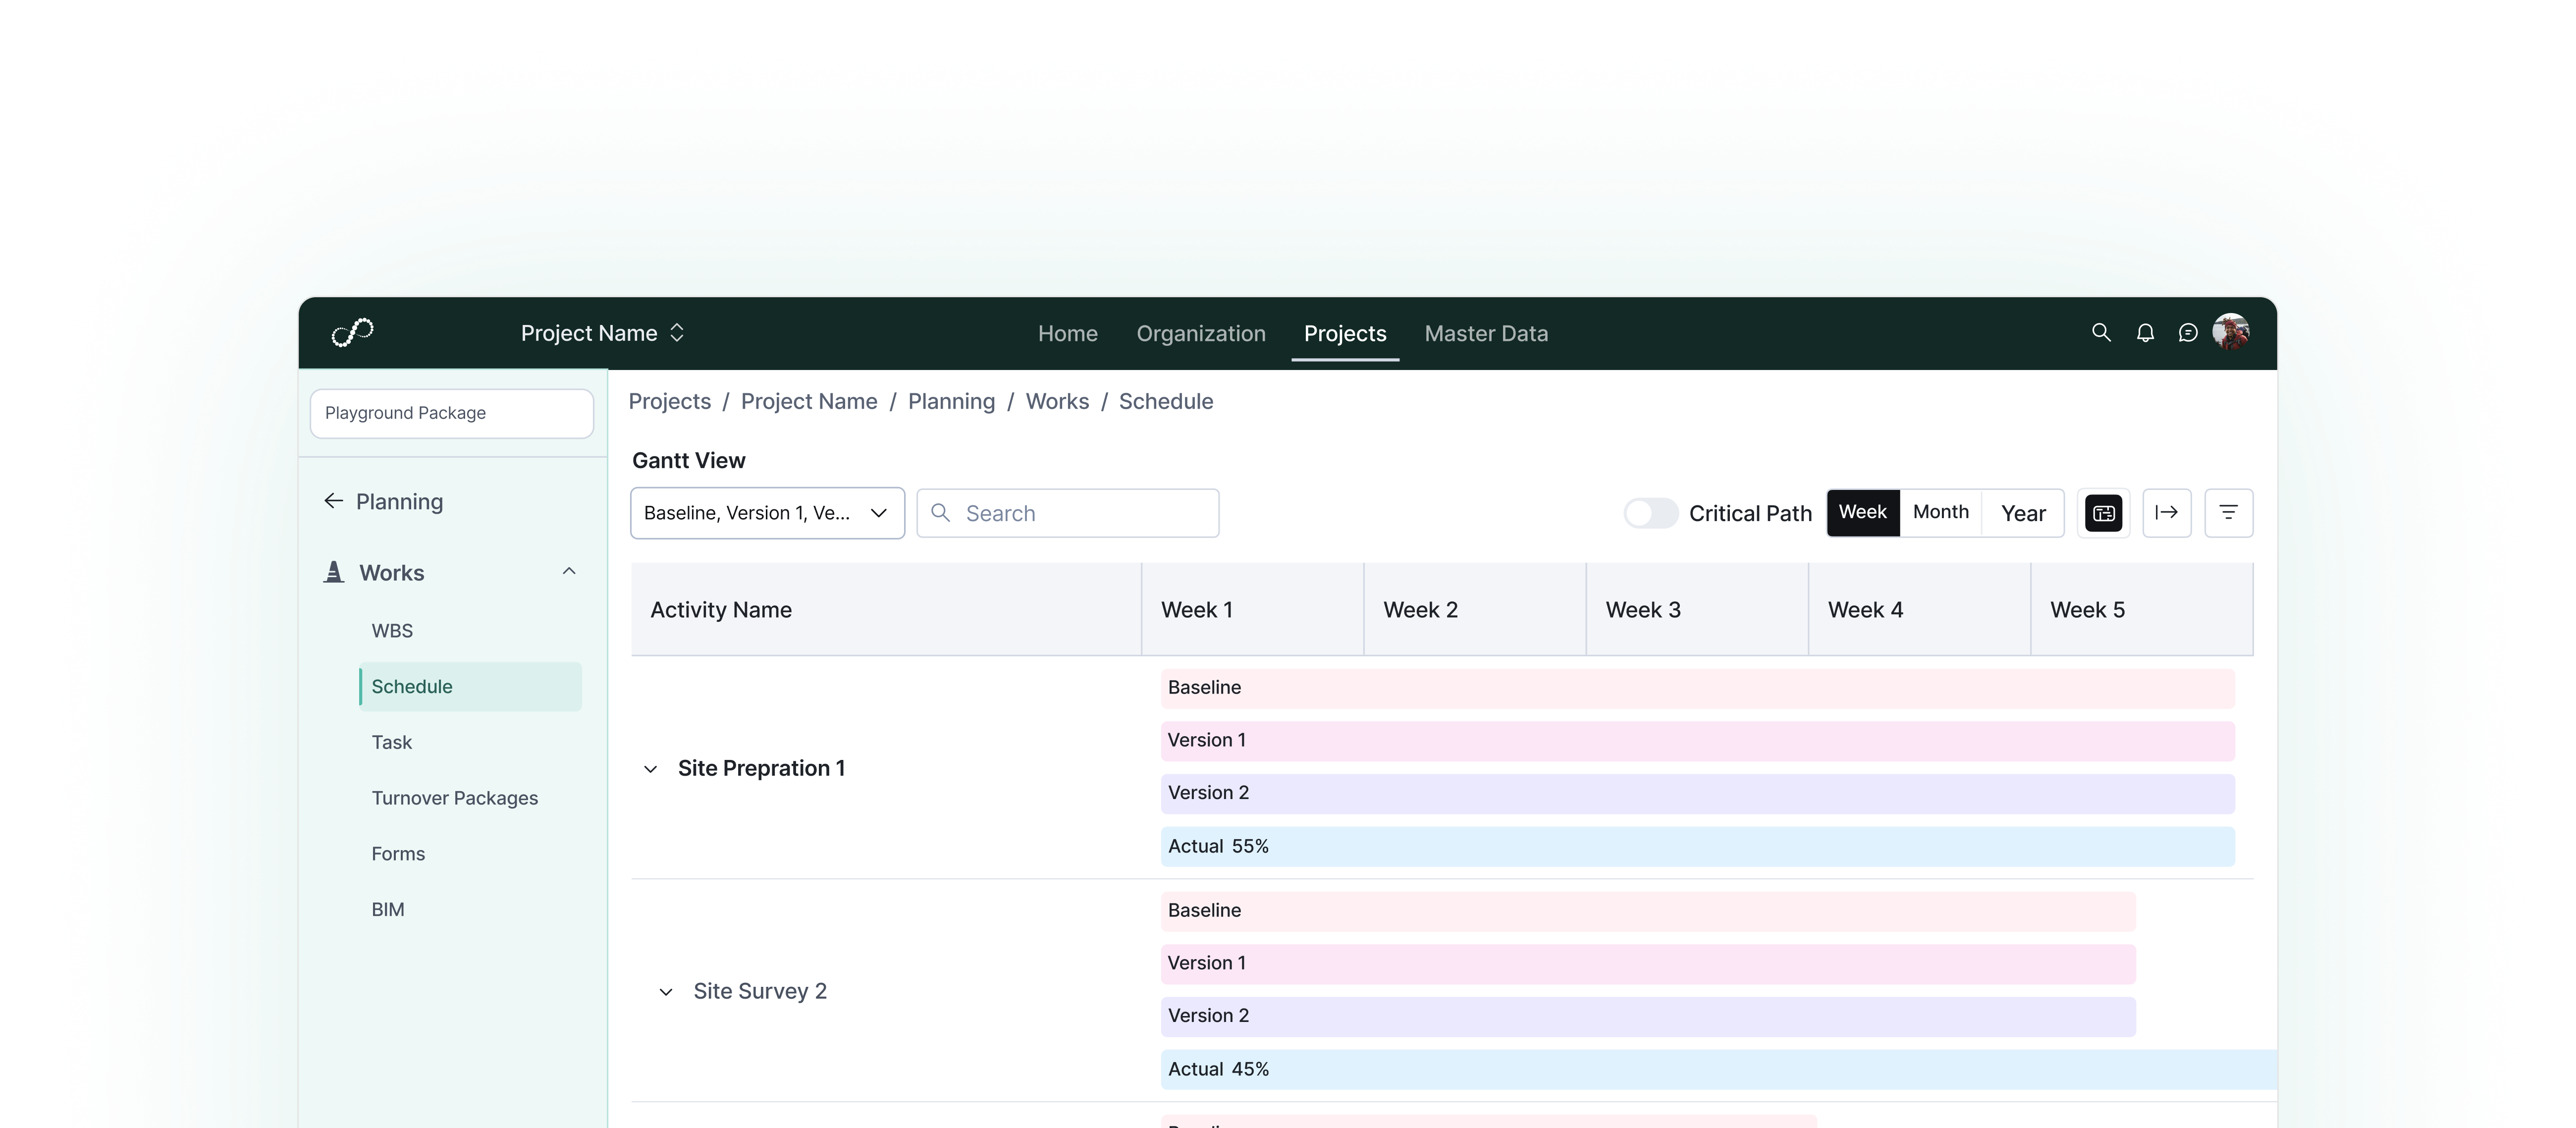Collapse the Works sidebar section
The image size is (2576, 1128).
coord(569,572)
